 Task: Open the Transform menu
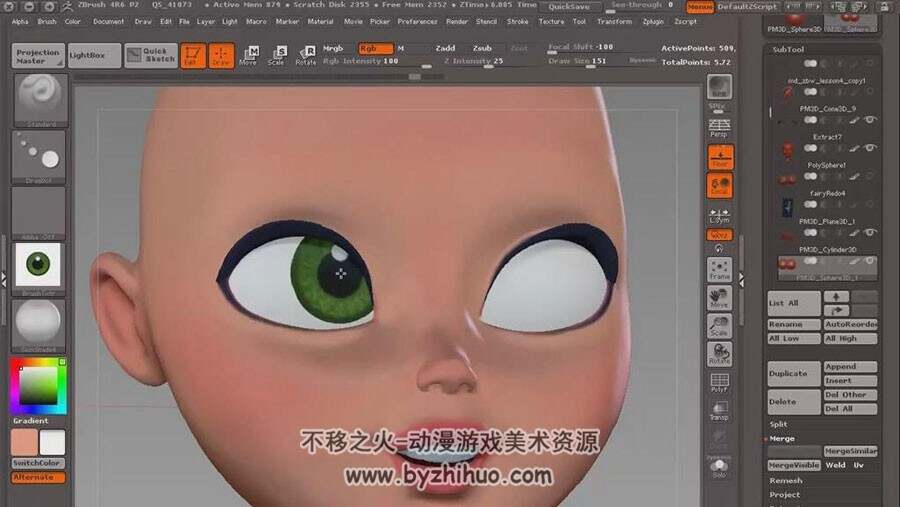(x=614, y=22)
